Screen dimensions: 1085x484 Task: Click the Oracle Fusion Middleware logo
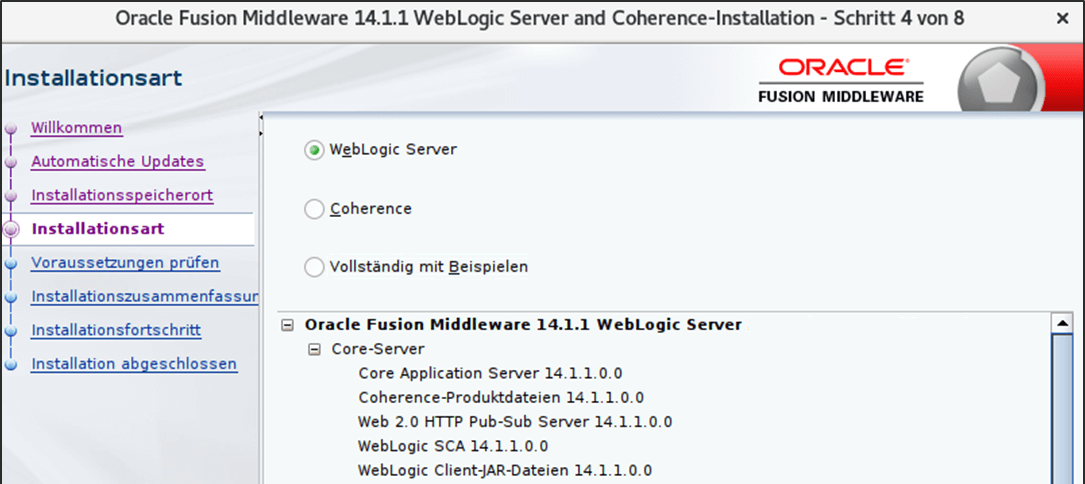coord(841,81)
